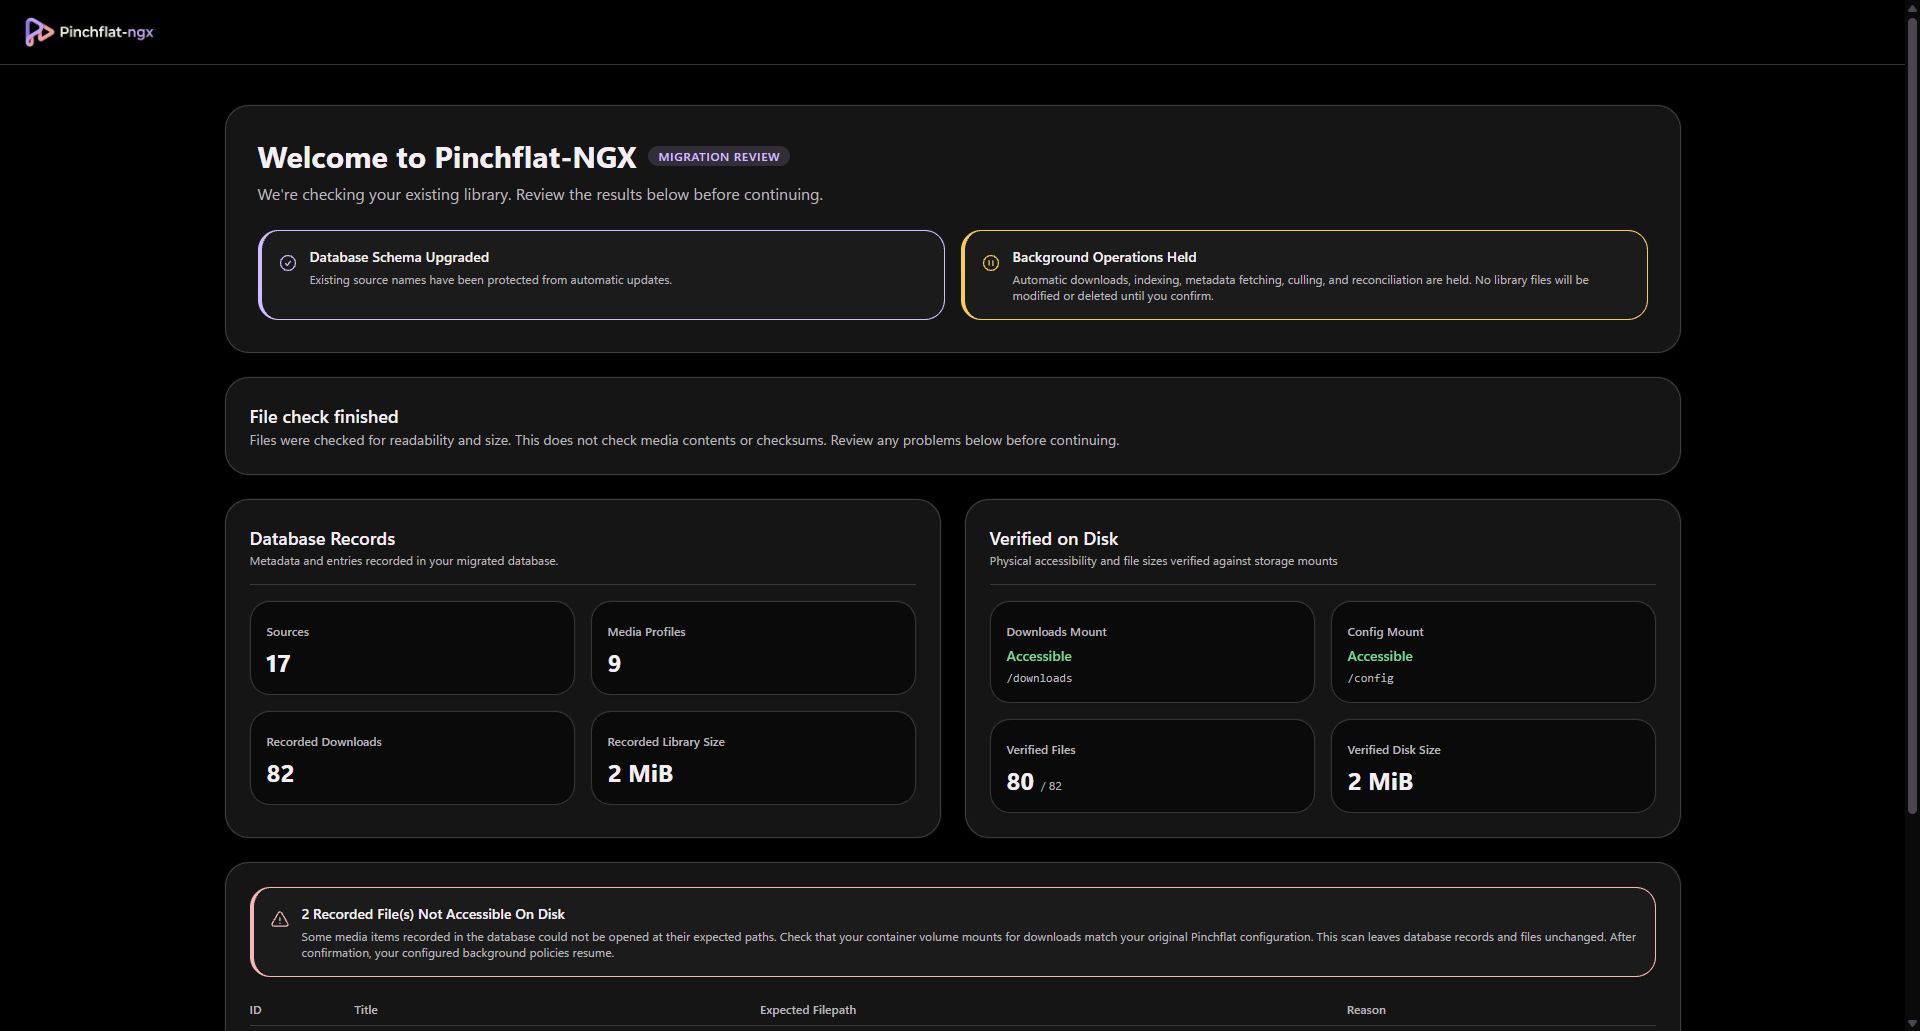Click the Sources count of 17
Image resolution: width=1920 pixels, height=1031 pixels.
tap(278, 664)
